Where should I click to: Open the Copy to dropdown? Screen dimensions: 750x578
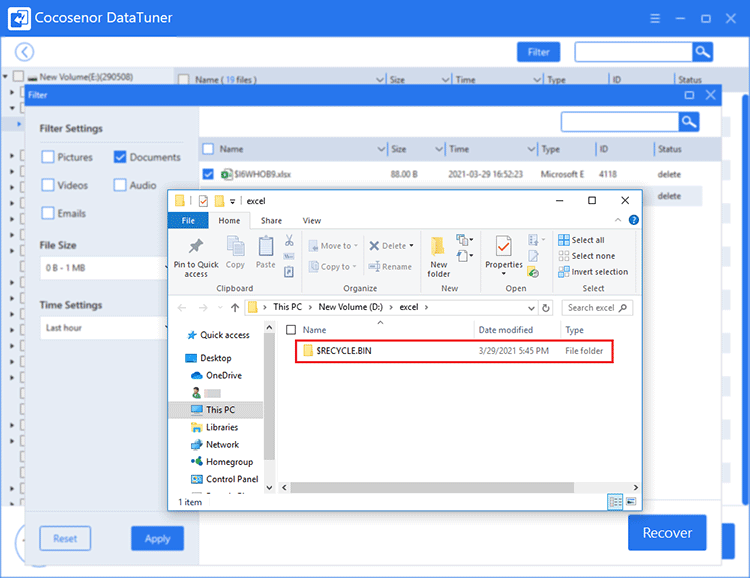[354, 267]
